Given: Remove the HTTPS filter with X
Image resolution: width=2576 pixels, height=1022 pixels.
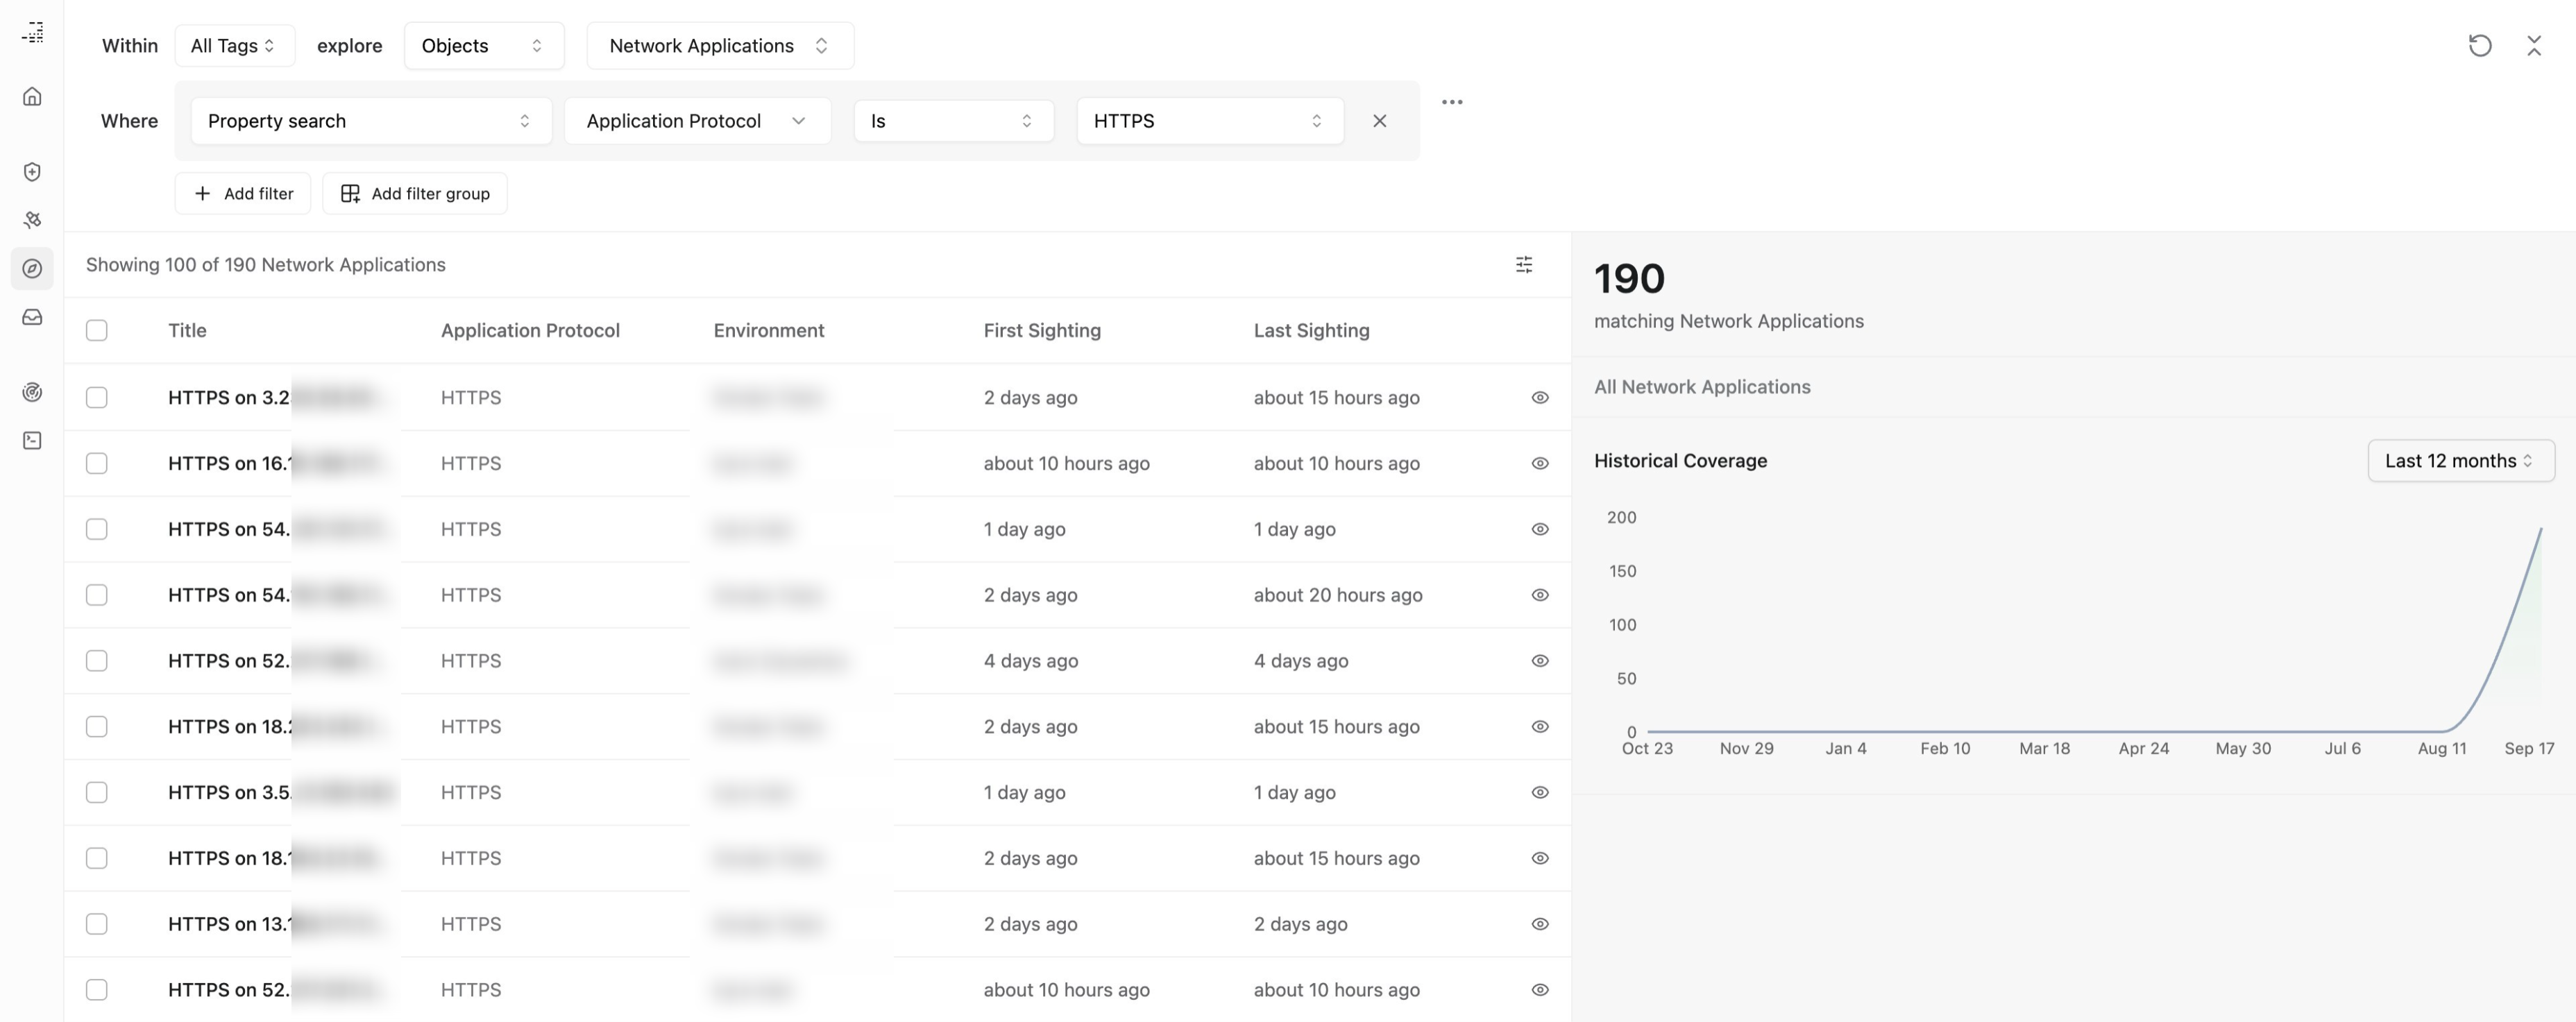Looking at the screenshot, I should [1379, 121].
